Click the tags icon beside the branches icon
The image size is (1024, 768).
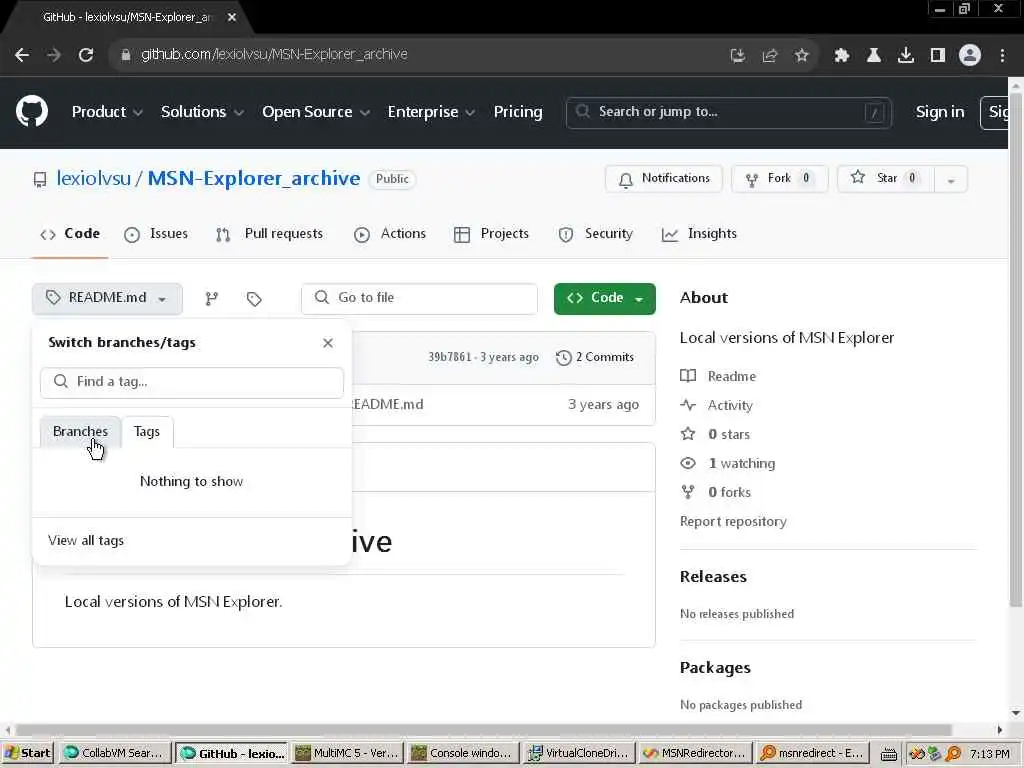(x=254, y=298)
